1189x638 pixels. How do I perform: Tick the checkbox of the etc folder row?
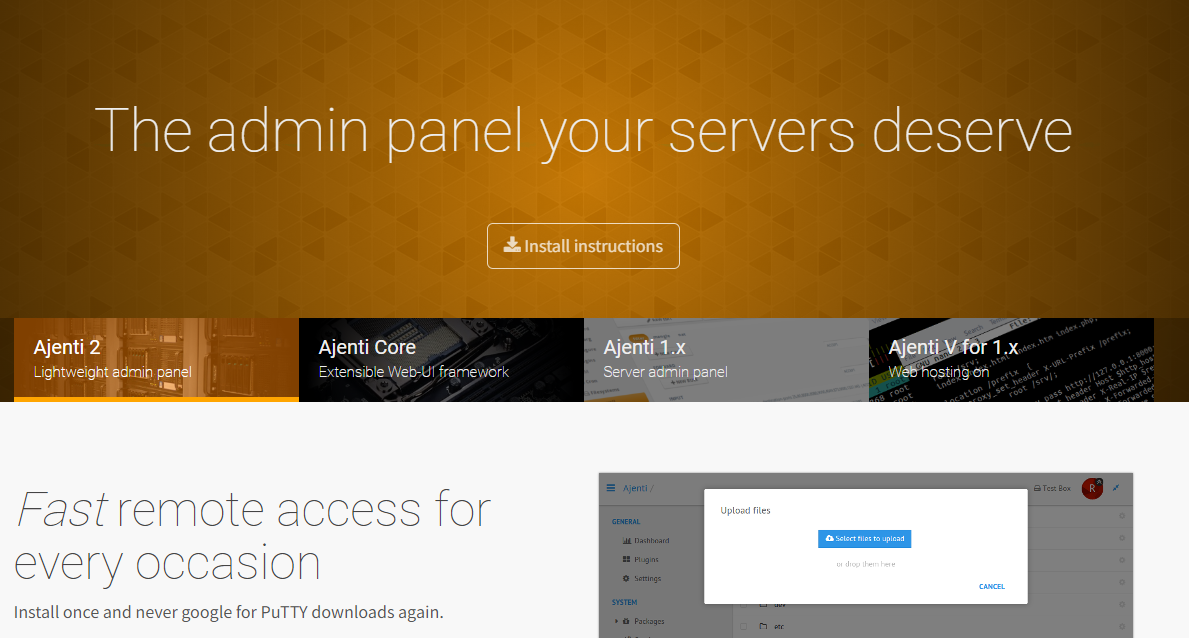coord(744,627)
